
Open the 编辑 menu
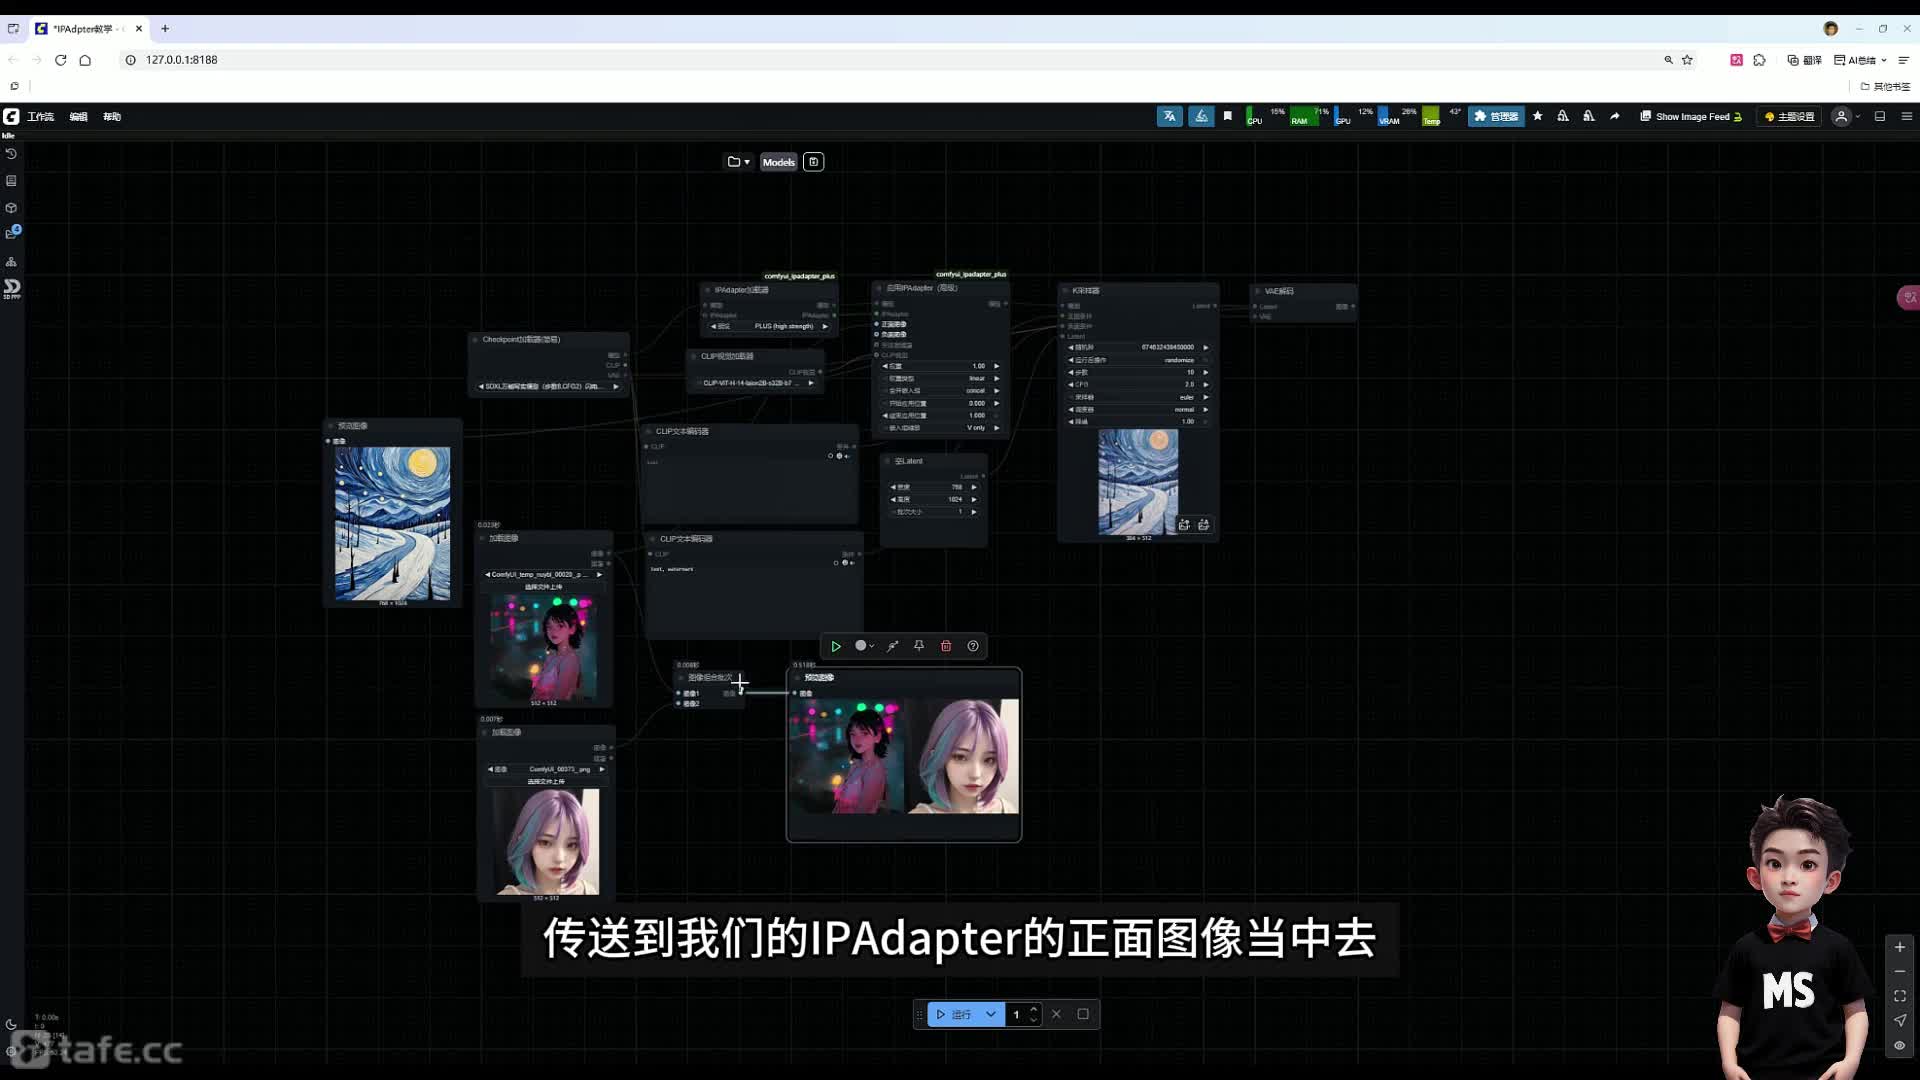(79, 117)
